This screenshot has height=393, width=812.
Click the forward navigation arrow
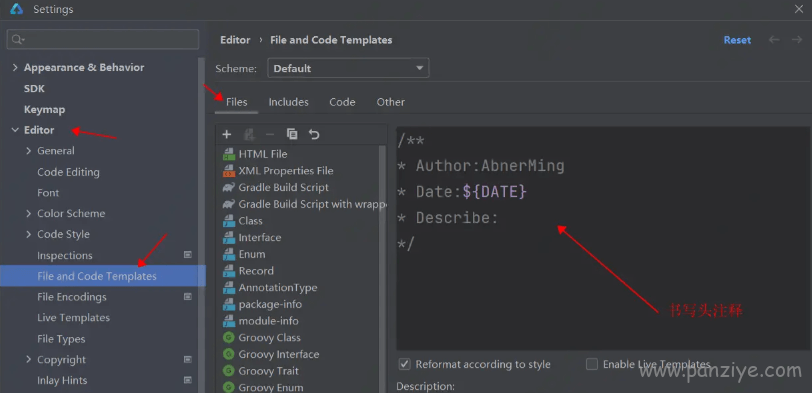click(x=796, y=40)
